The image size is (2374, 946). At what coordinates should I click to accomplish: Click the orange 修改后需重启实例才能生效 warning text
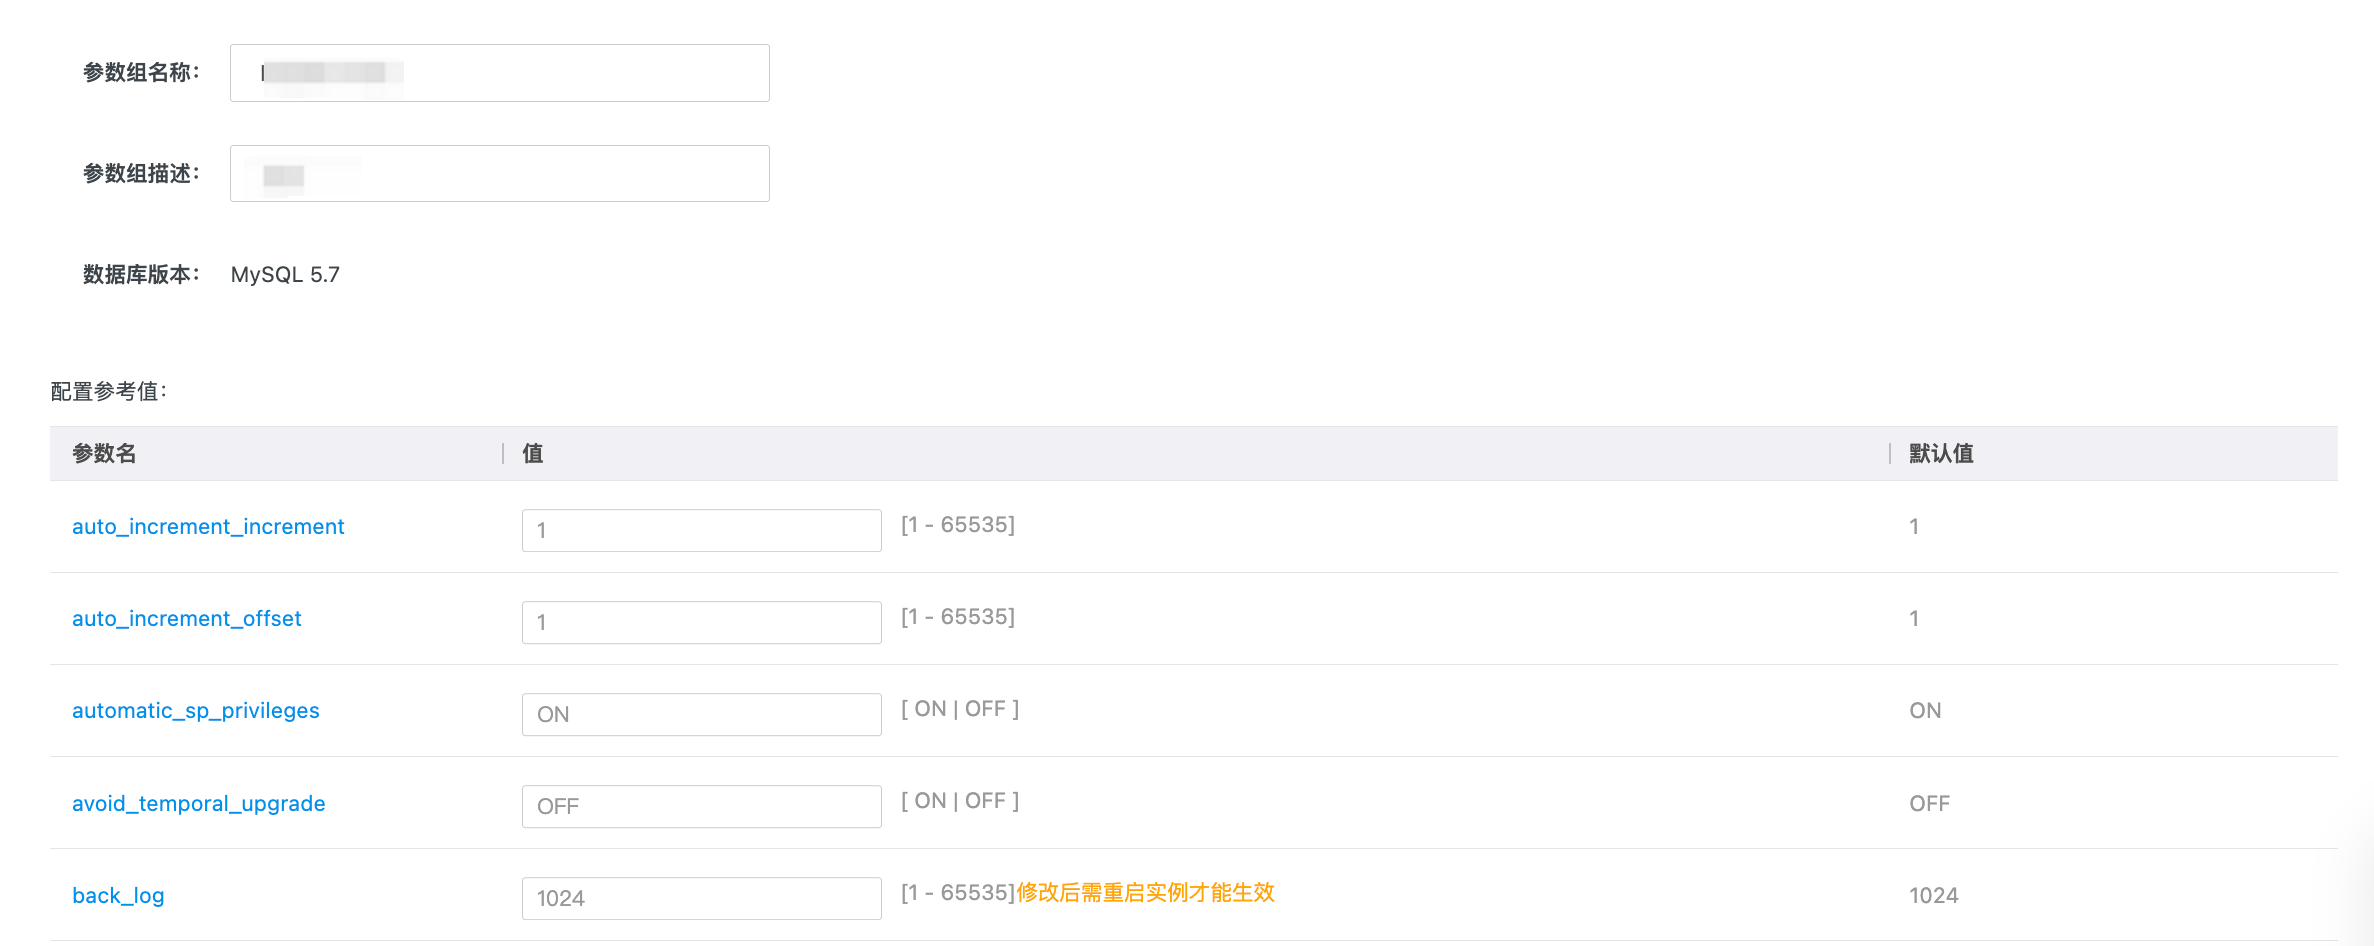pyautogui.click(x=1145, y=893)
